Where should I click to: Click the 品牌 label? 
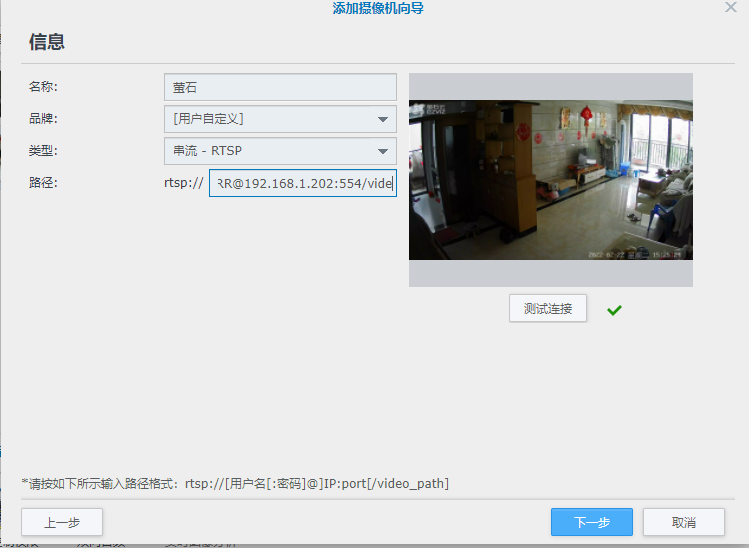(x=43, y=119)
